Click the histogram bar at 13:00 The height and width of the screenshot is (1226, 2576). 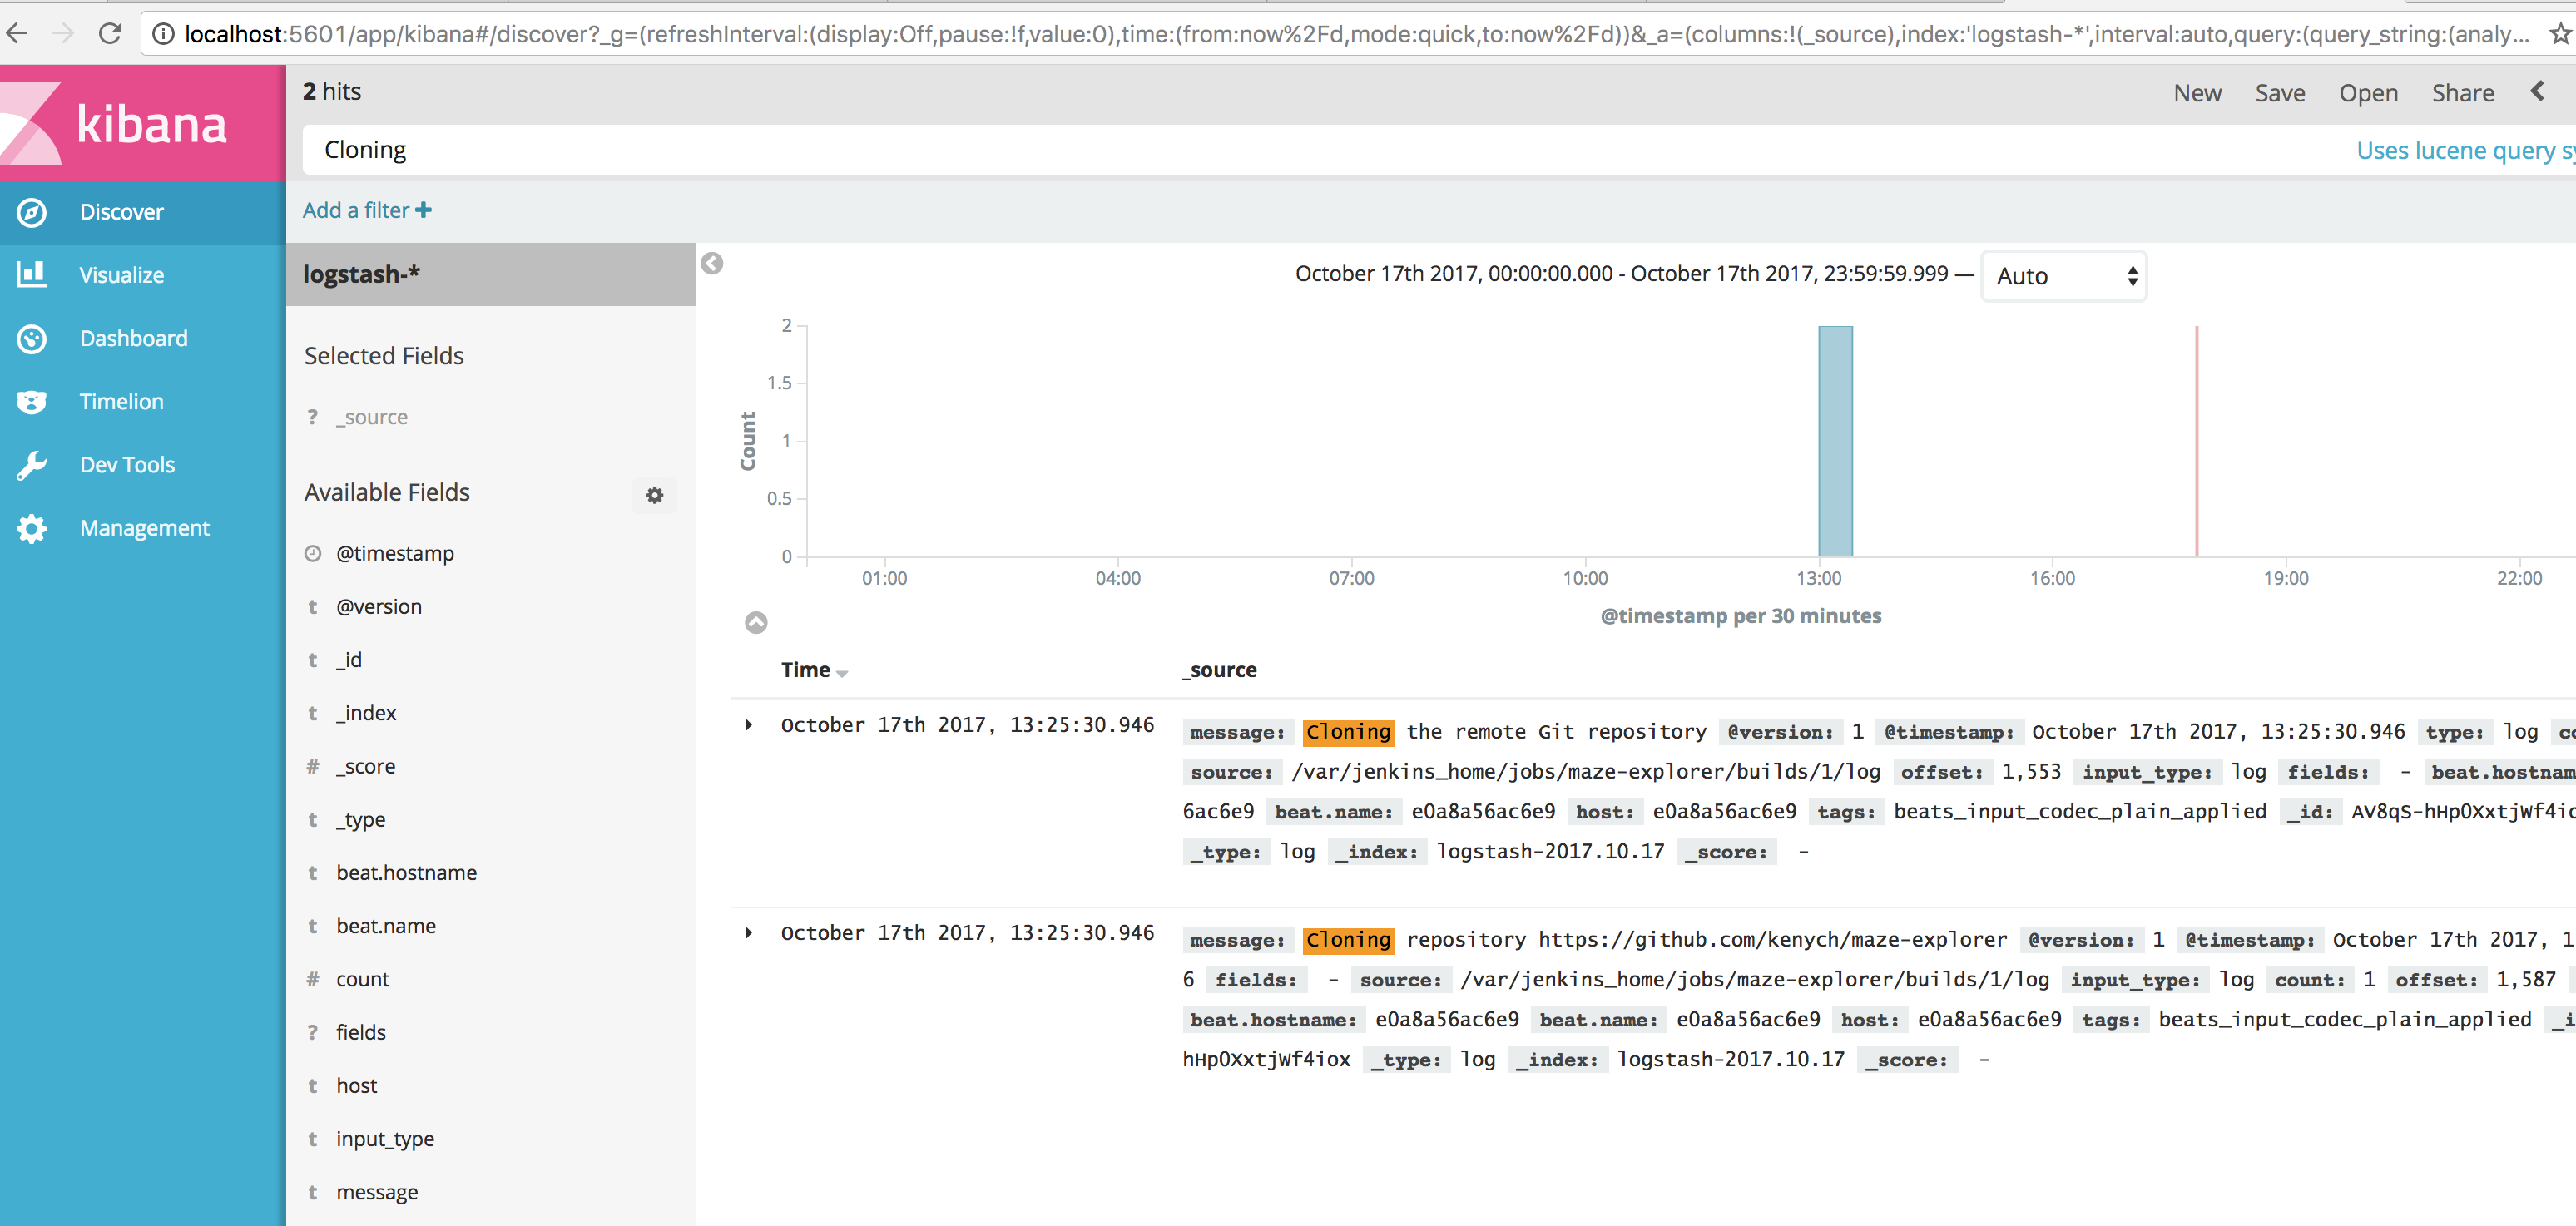coord(1835,441)
